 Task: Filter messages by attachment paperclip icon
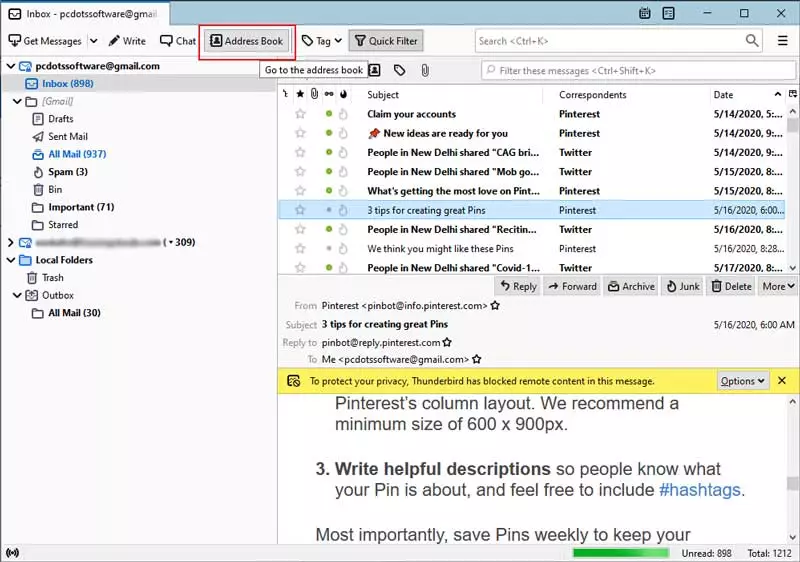pos(424,70)
